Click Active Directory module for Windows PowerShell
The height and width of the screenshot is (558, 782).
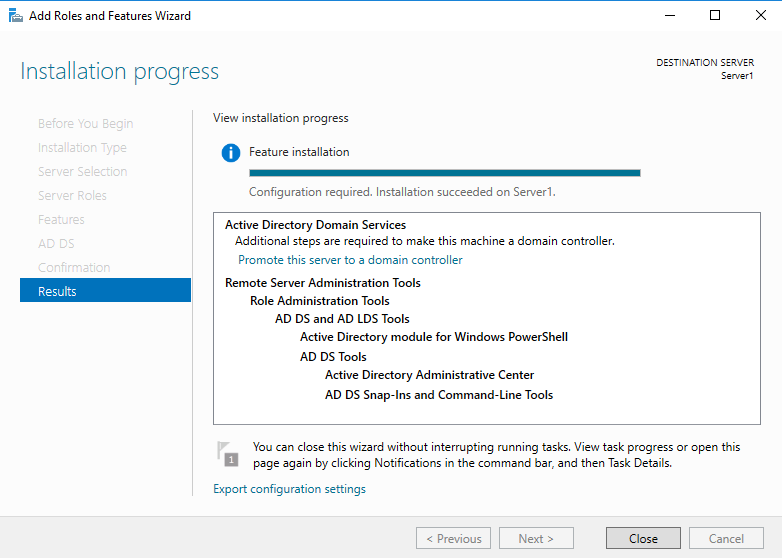[434, 337]
